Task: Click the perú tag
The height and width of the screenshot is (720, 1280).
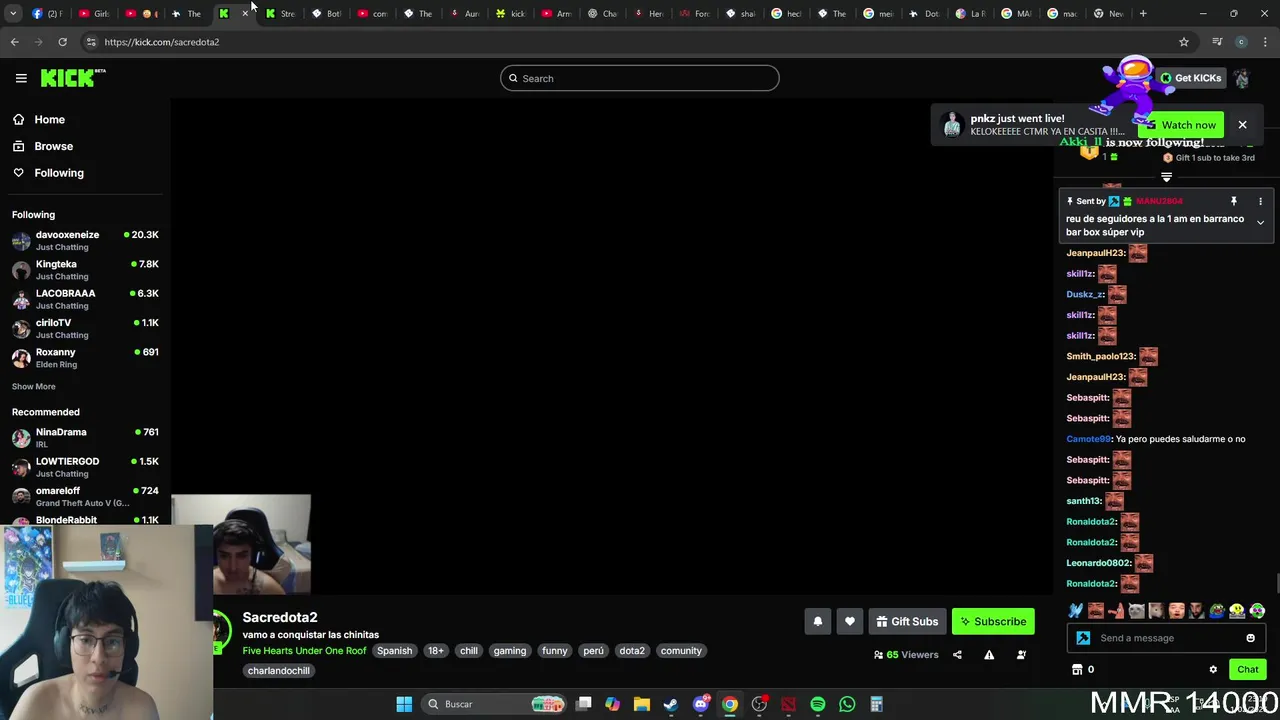Action: click(593, 651)
